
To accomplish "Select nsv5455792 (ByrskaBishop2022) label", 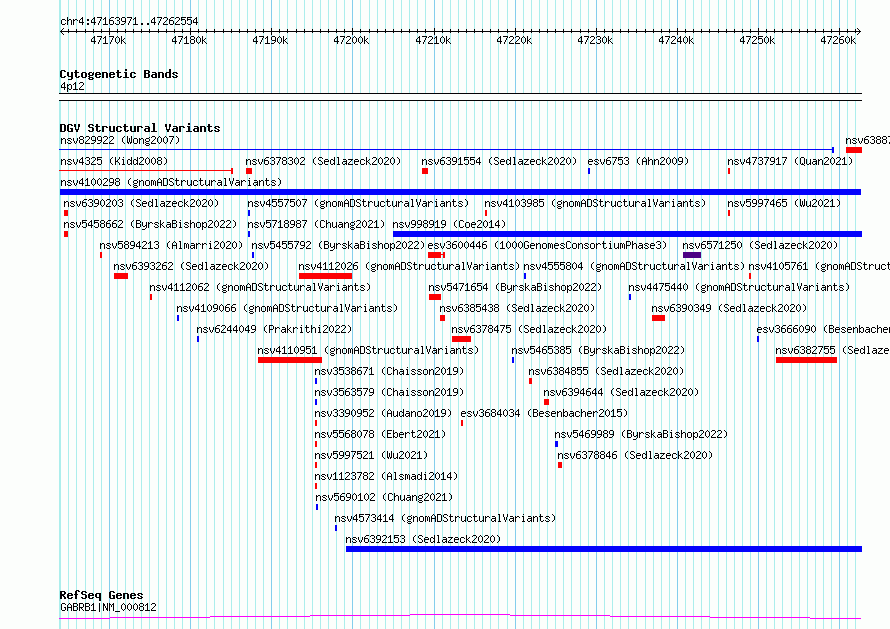I will pyautogui.click(x=338, y=245).
